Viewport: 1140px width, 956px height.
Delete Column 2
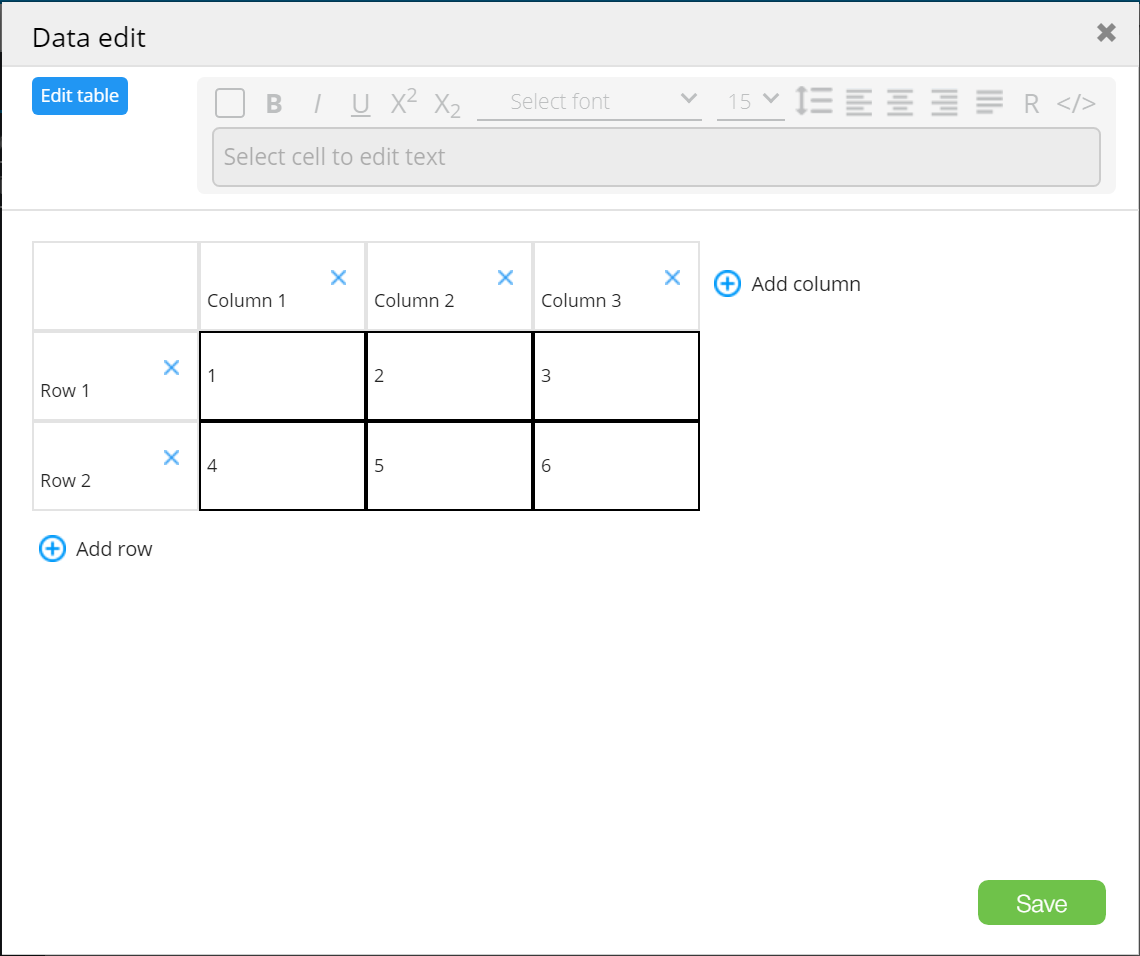click(505, 278)
